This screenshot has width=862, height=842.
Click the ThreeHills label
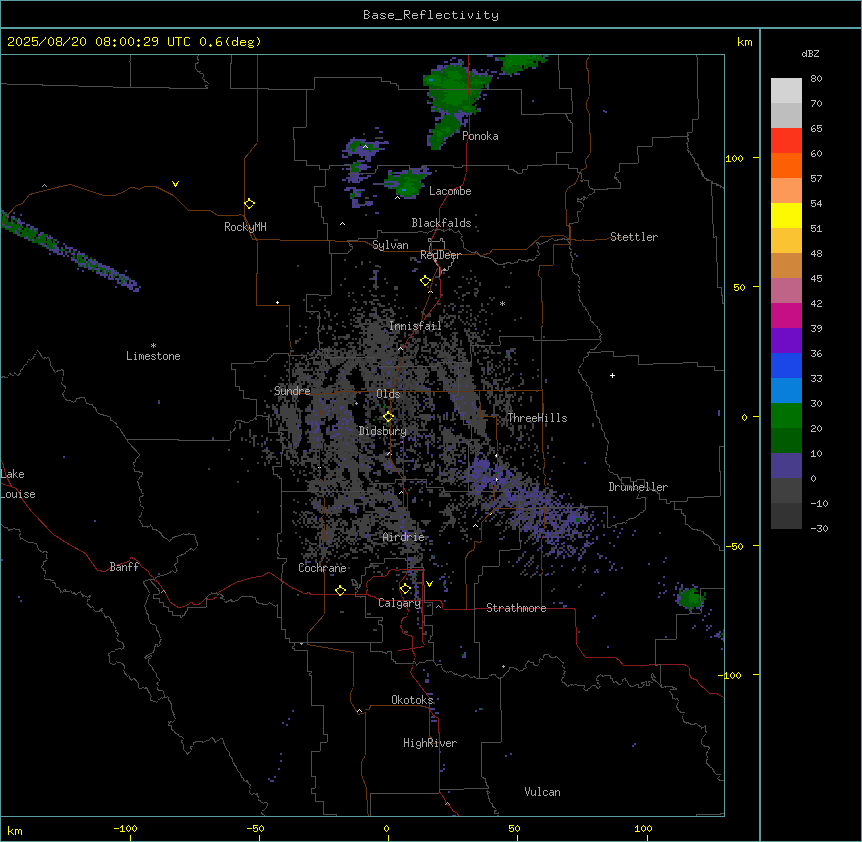[537, 418]
